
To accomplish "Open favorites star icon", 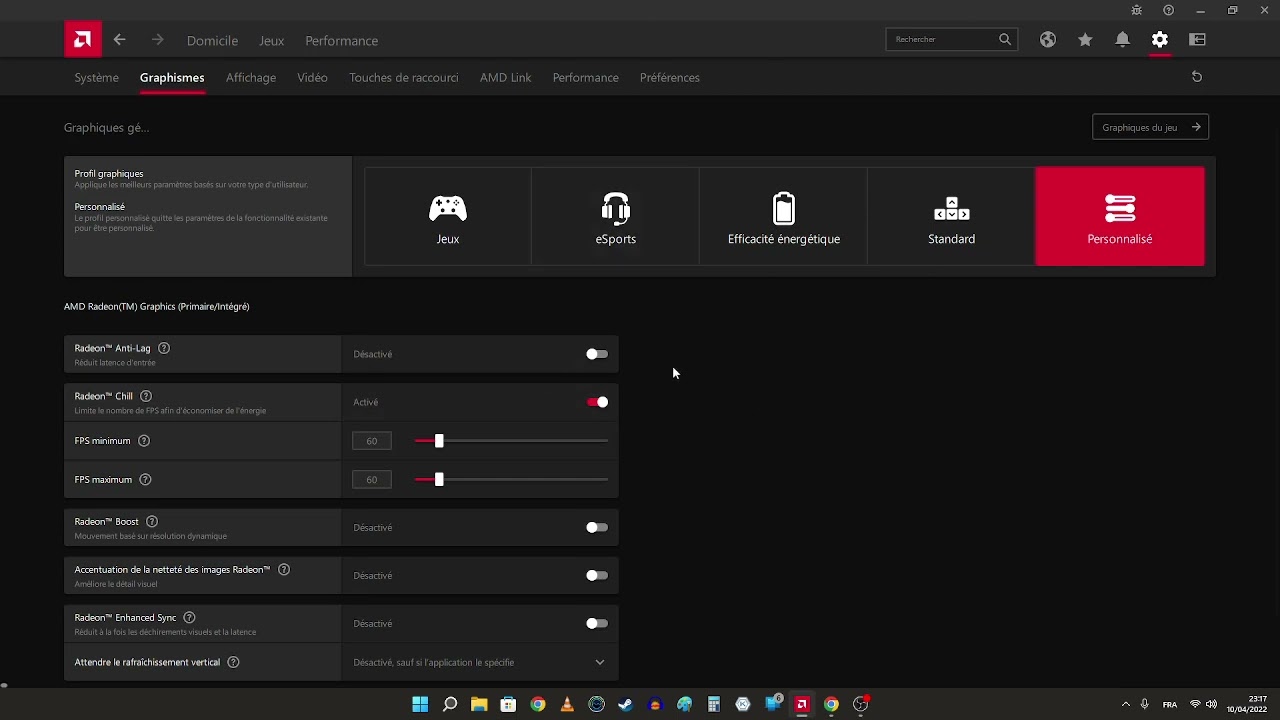I will pyautogui.click(x=1085, y=40).
